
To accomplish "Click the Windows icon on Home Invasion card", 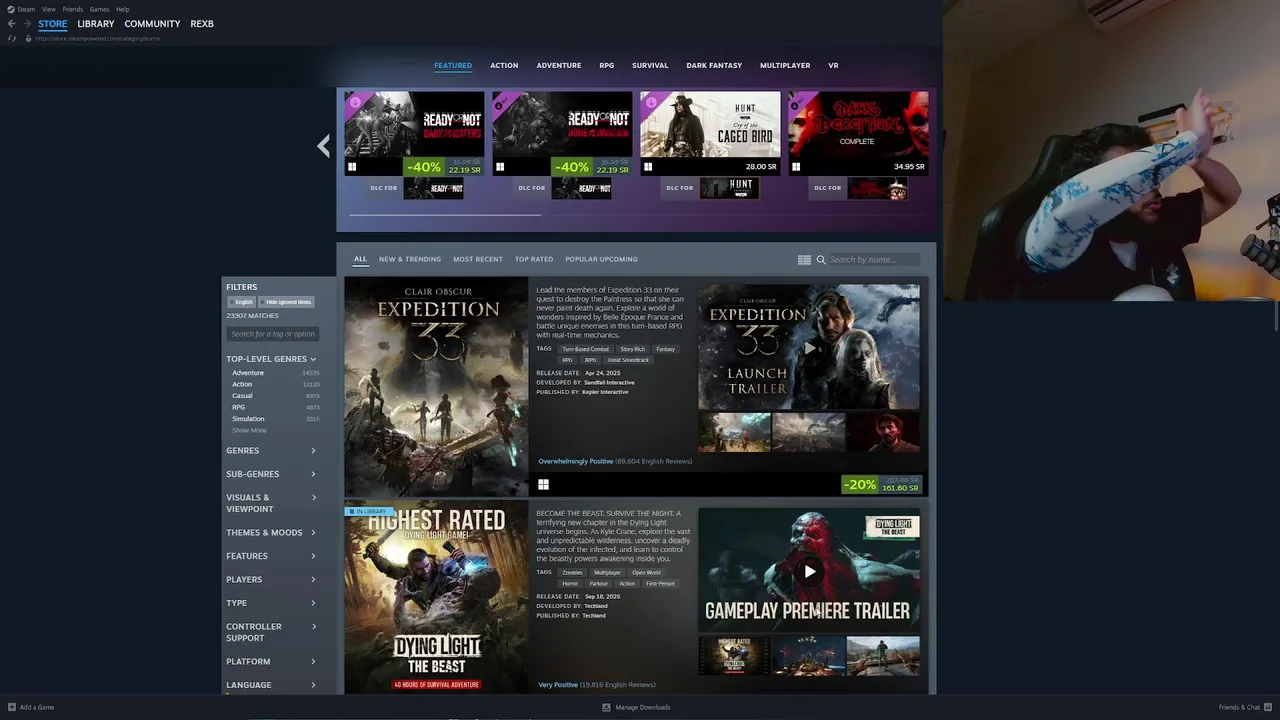I will point(500,167).
